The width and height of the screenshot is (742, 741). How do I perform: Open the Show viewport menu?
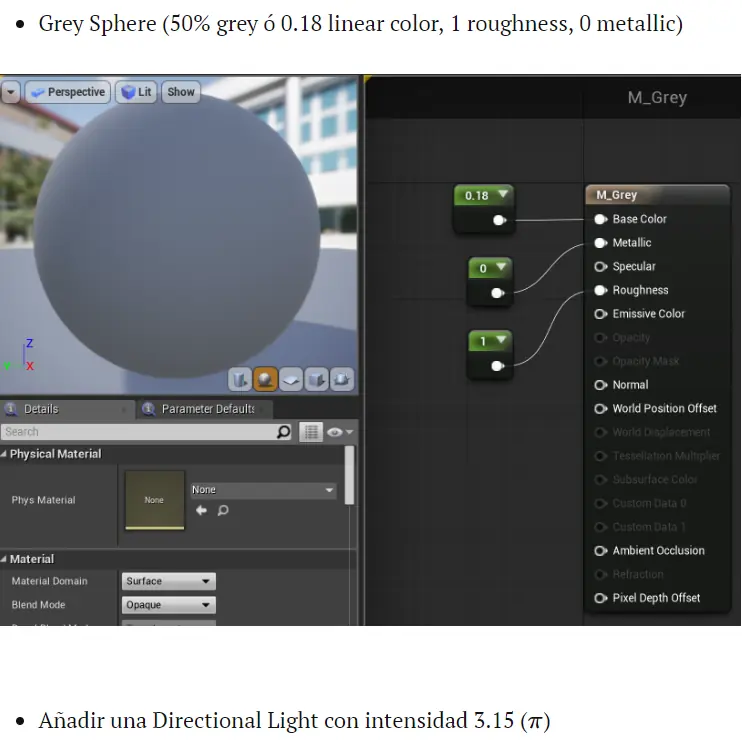coord(181,92)
